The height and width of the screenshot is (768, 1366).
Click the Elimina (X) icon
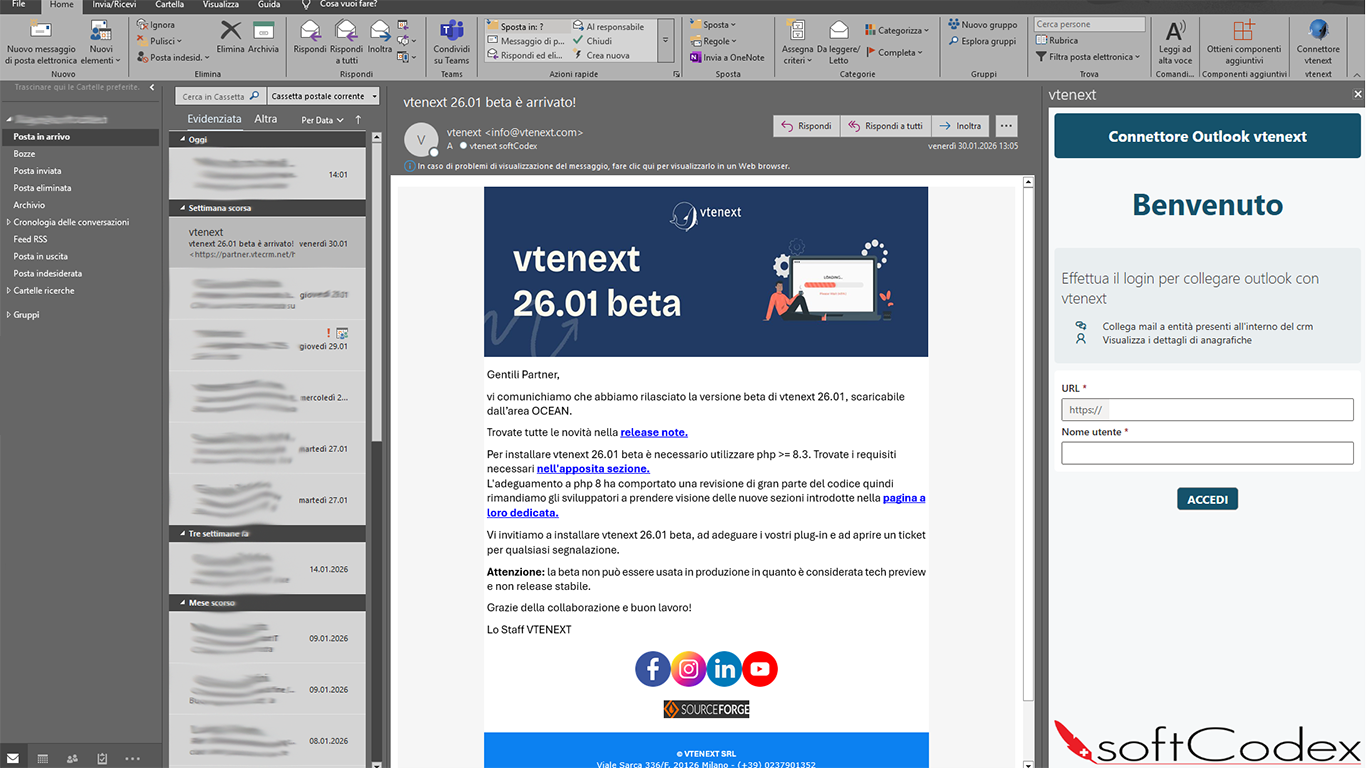pos(230,29)
